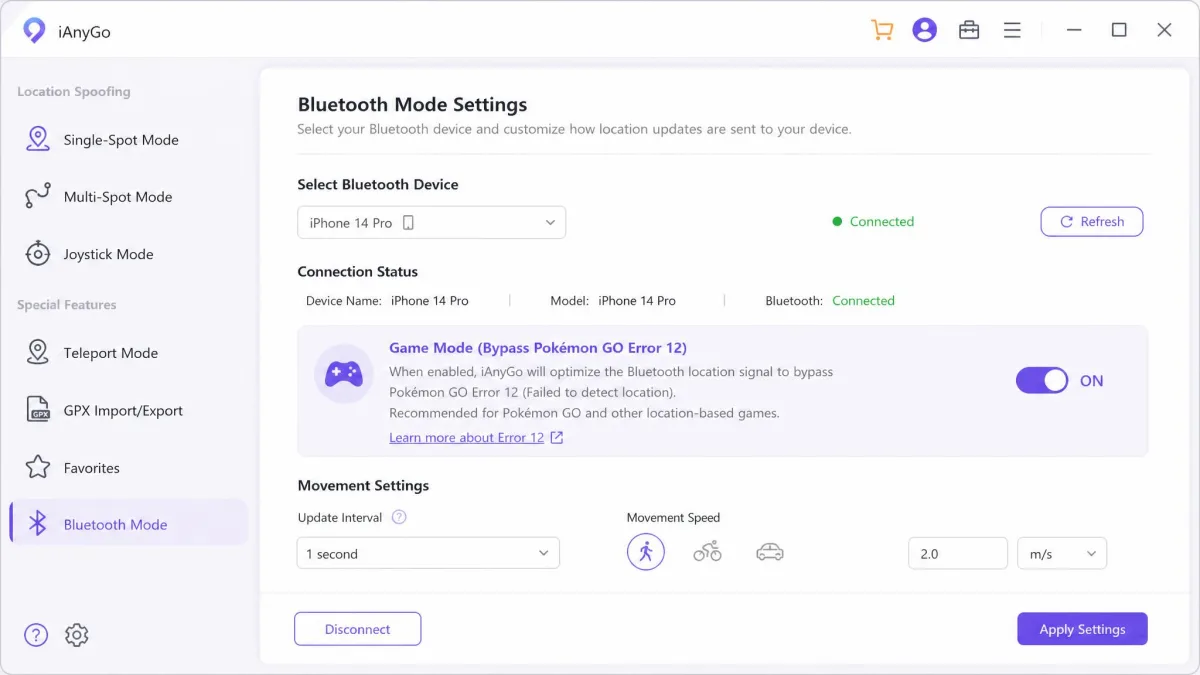Click the Single-Spot Mode pin icon
The width and height of the screenshot is (1200, 675).
38,140
